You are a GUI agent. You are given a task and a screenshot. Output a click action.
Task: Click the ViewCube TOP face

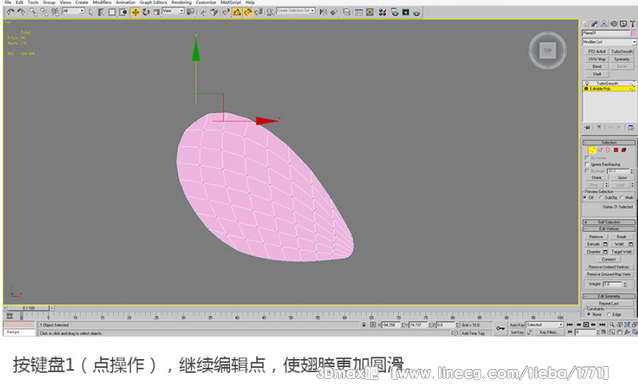[x=548, y=50]
